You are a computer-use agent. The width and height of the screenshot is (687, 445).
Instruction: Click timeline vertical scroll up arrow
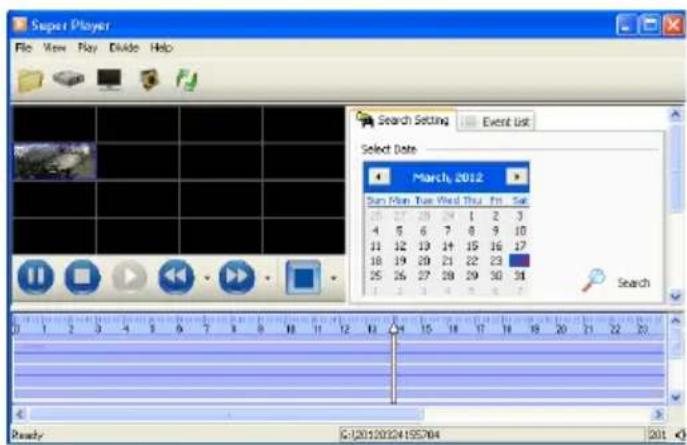pyautogui.click(x=675, y=321)
